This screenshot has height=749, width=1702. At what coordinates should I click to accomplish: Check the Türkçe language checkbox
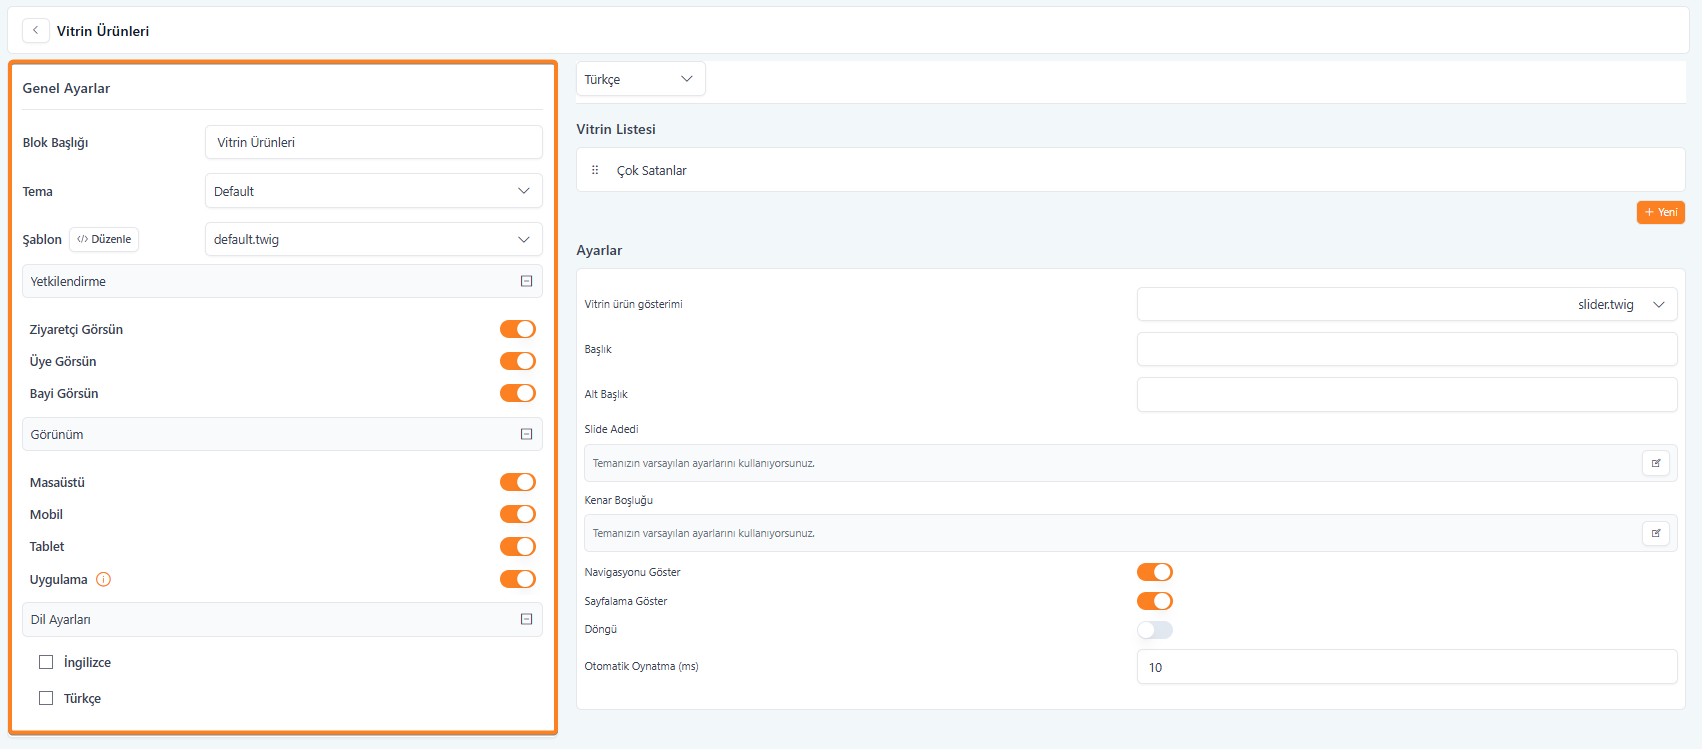pyautogui.click(x=46, y=698)
